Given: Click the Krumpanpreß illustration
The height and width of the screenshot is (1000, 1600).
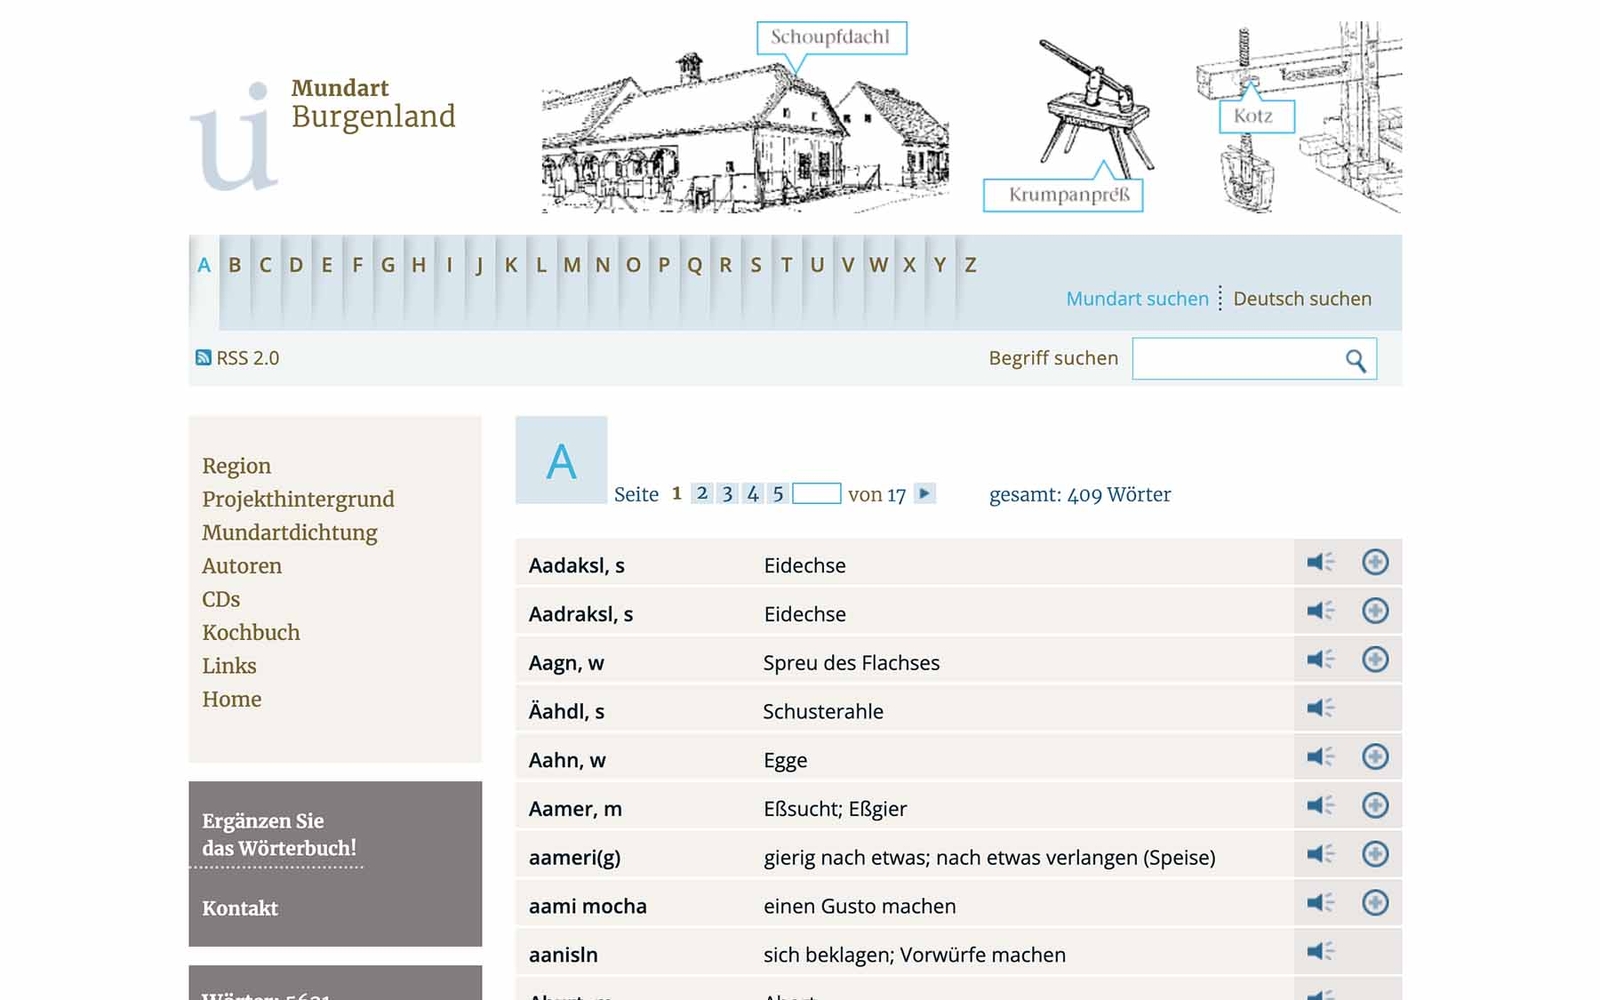Looking at the screenshot, I should 1068,125.
